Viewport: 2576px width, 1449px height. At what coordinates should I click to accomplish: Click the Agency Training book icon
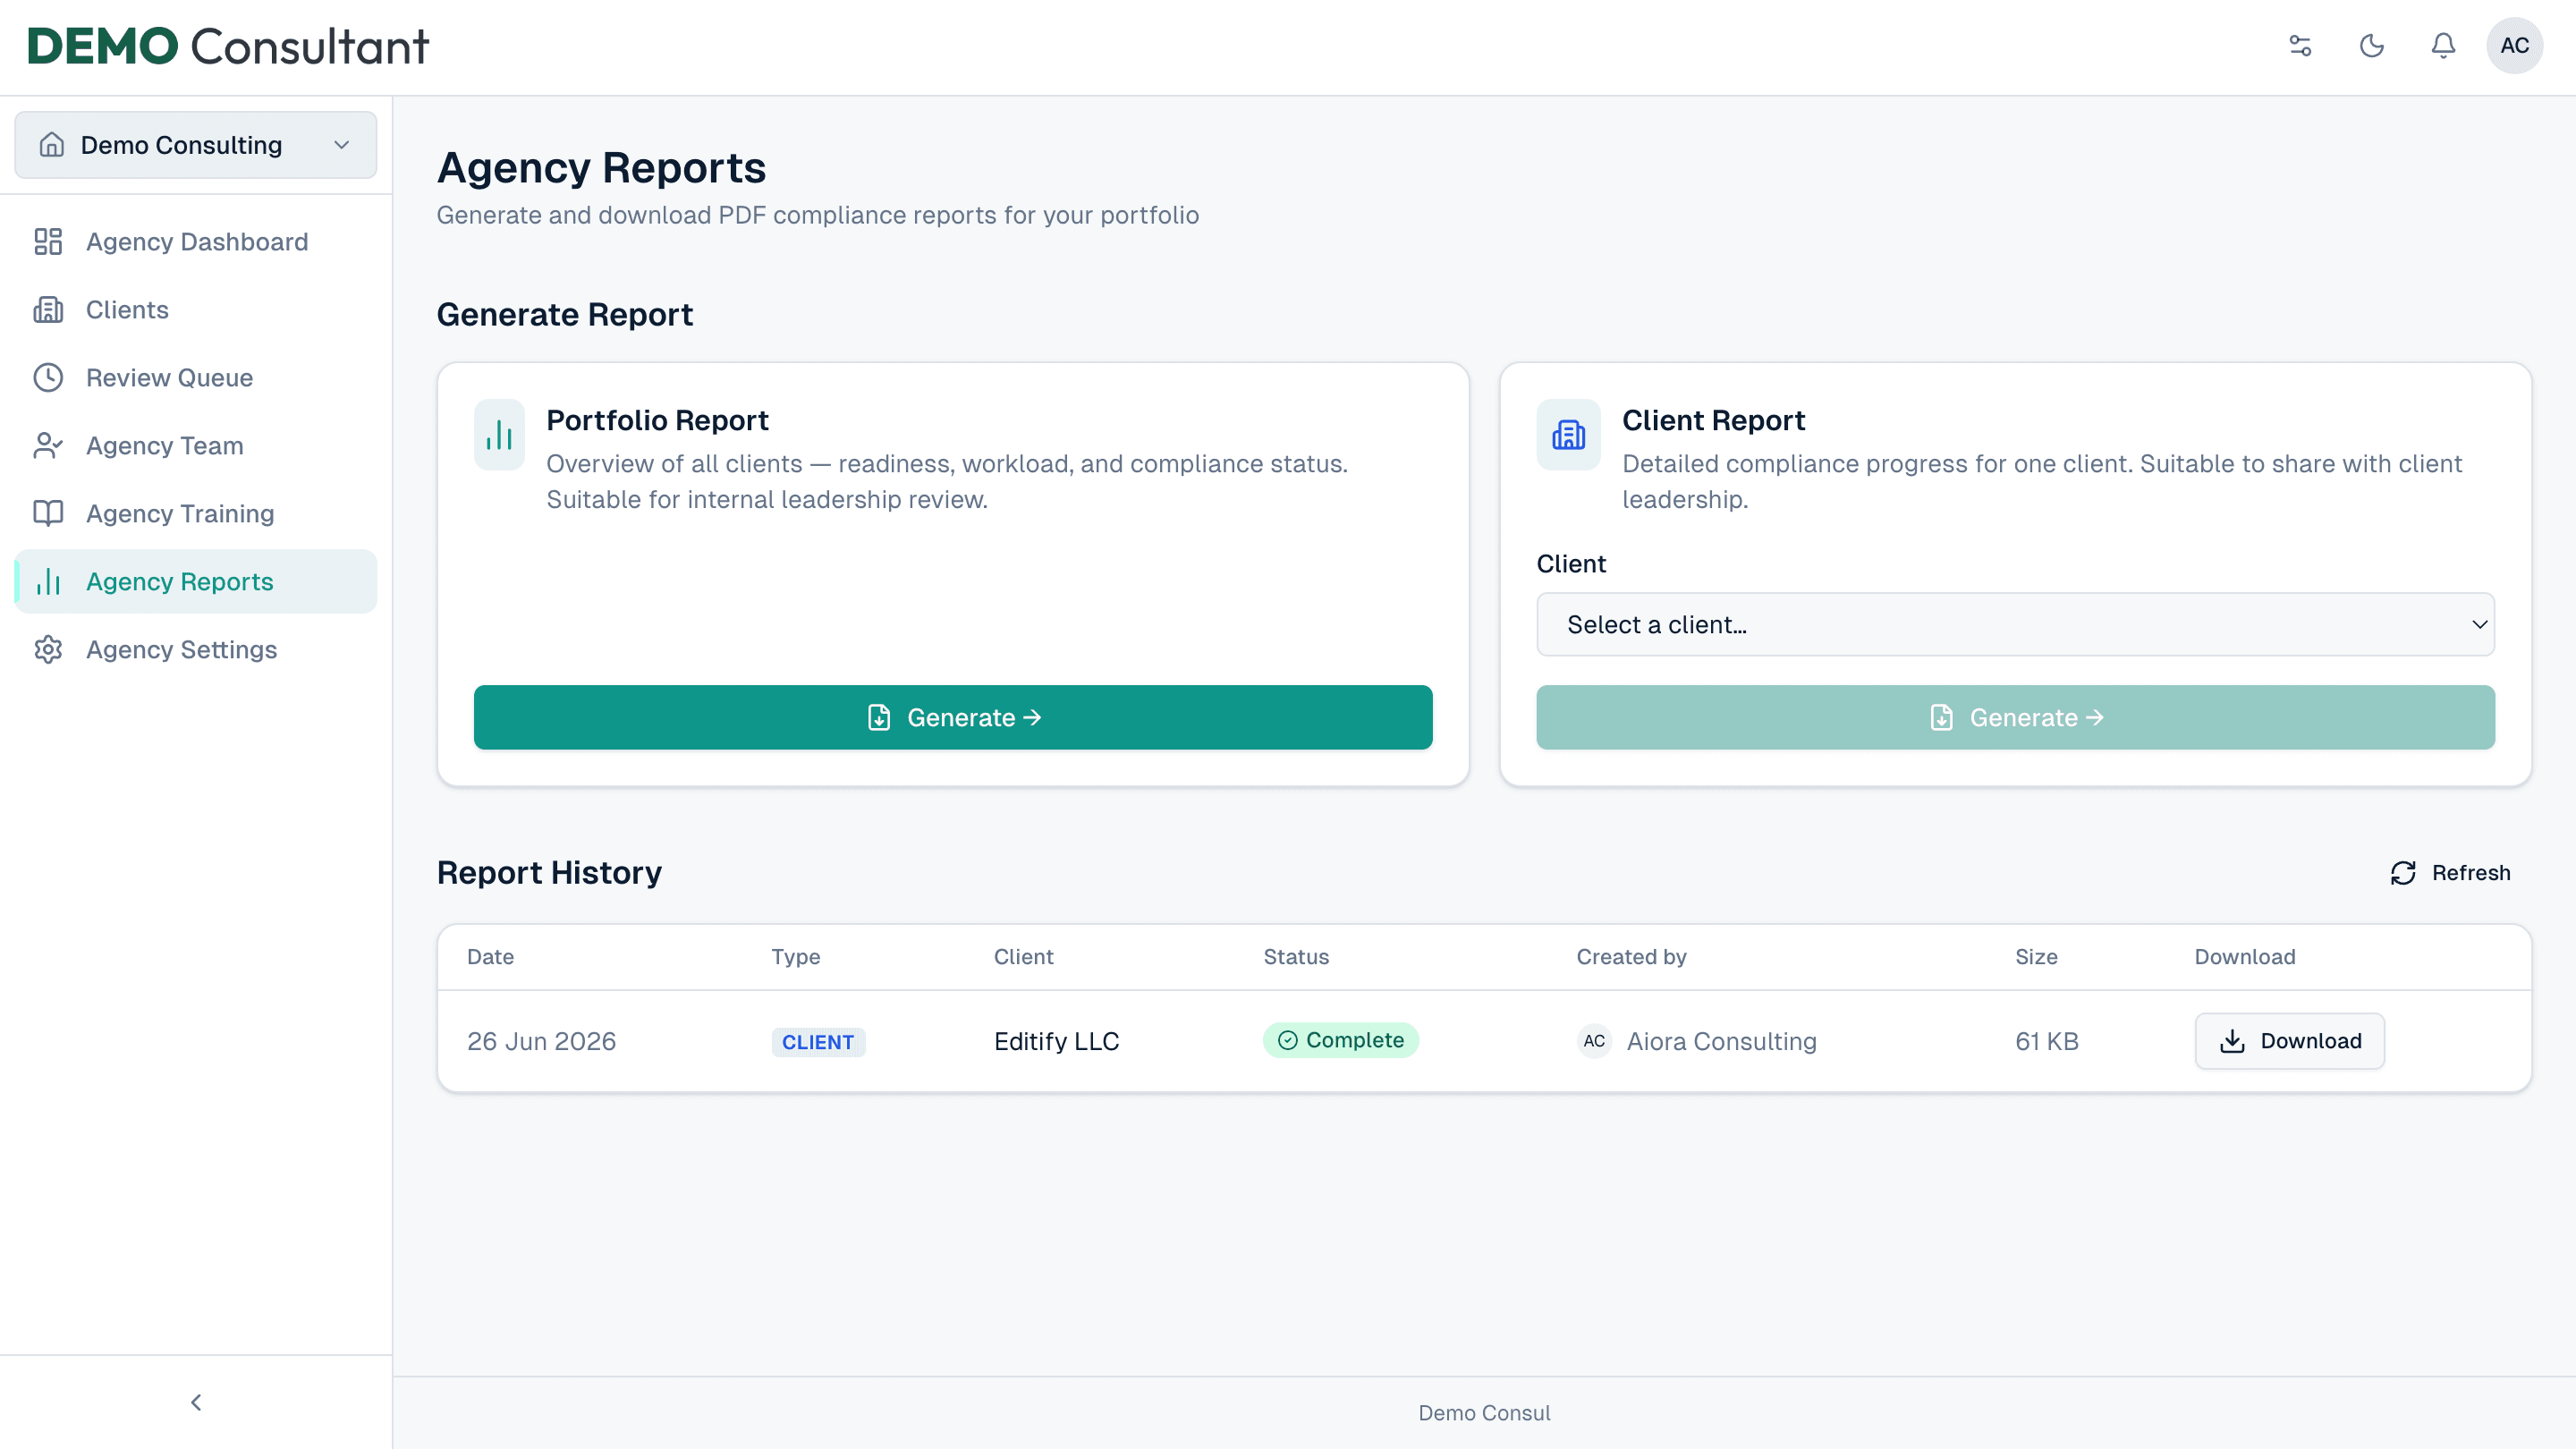[x=48, y=514]
